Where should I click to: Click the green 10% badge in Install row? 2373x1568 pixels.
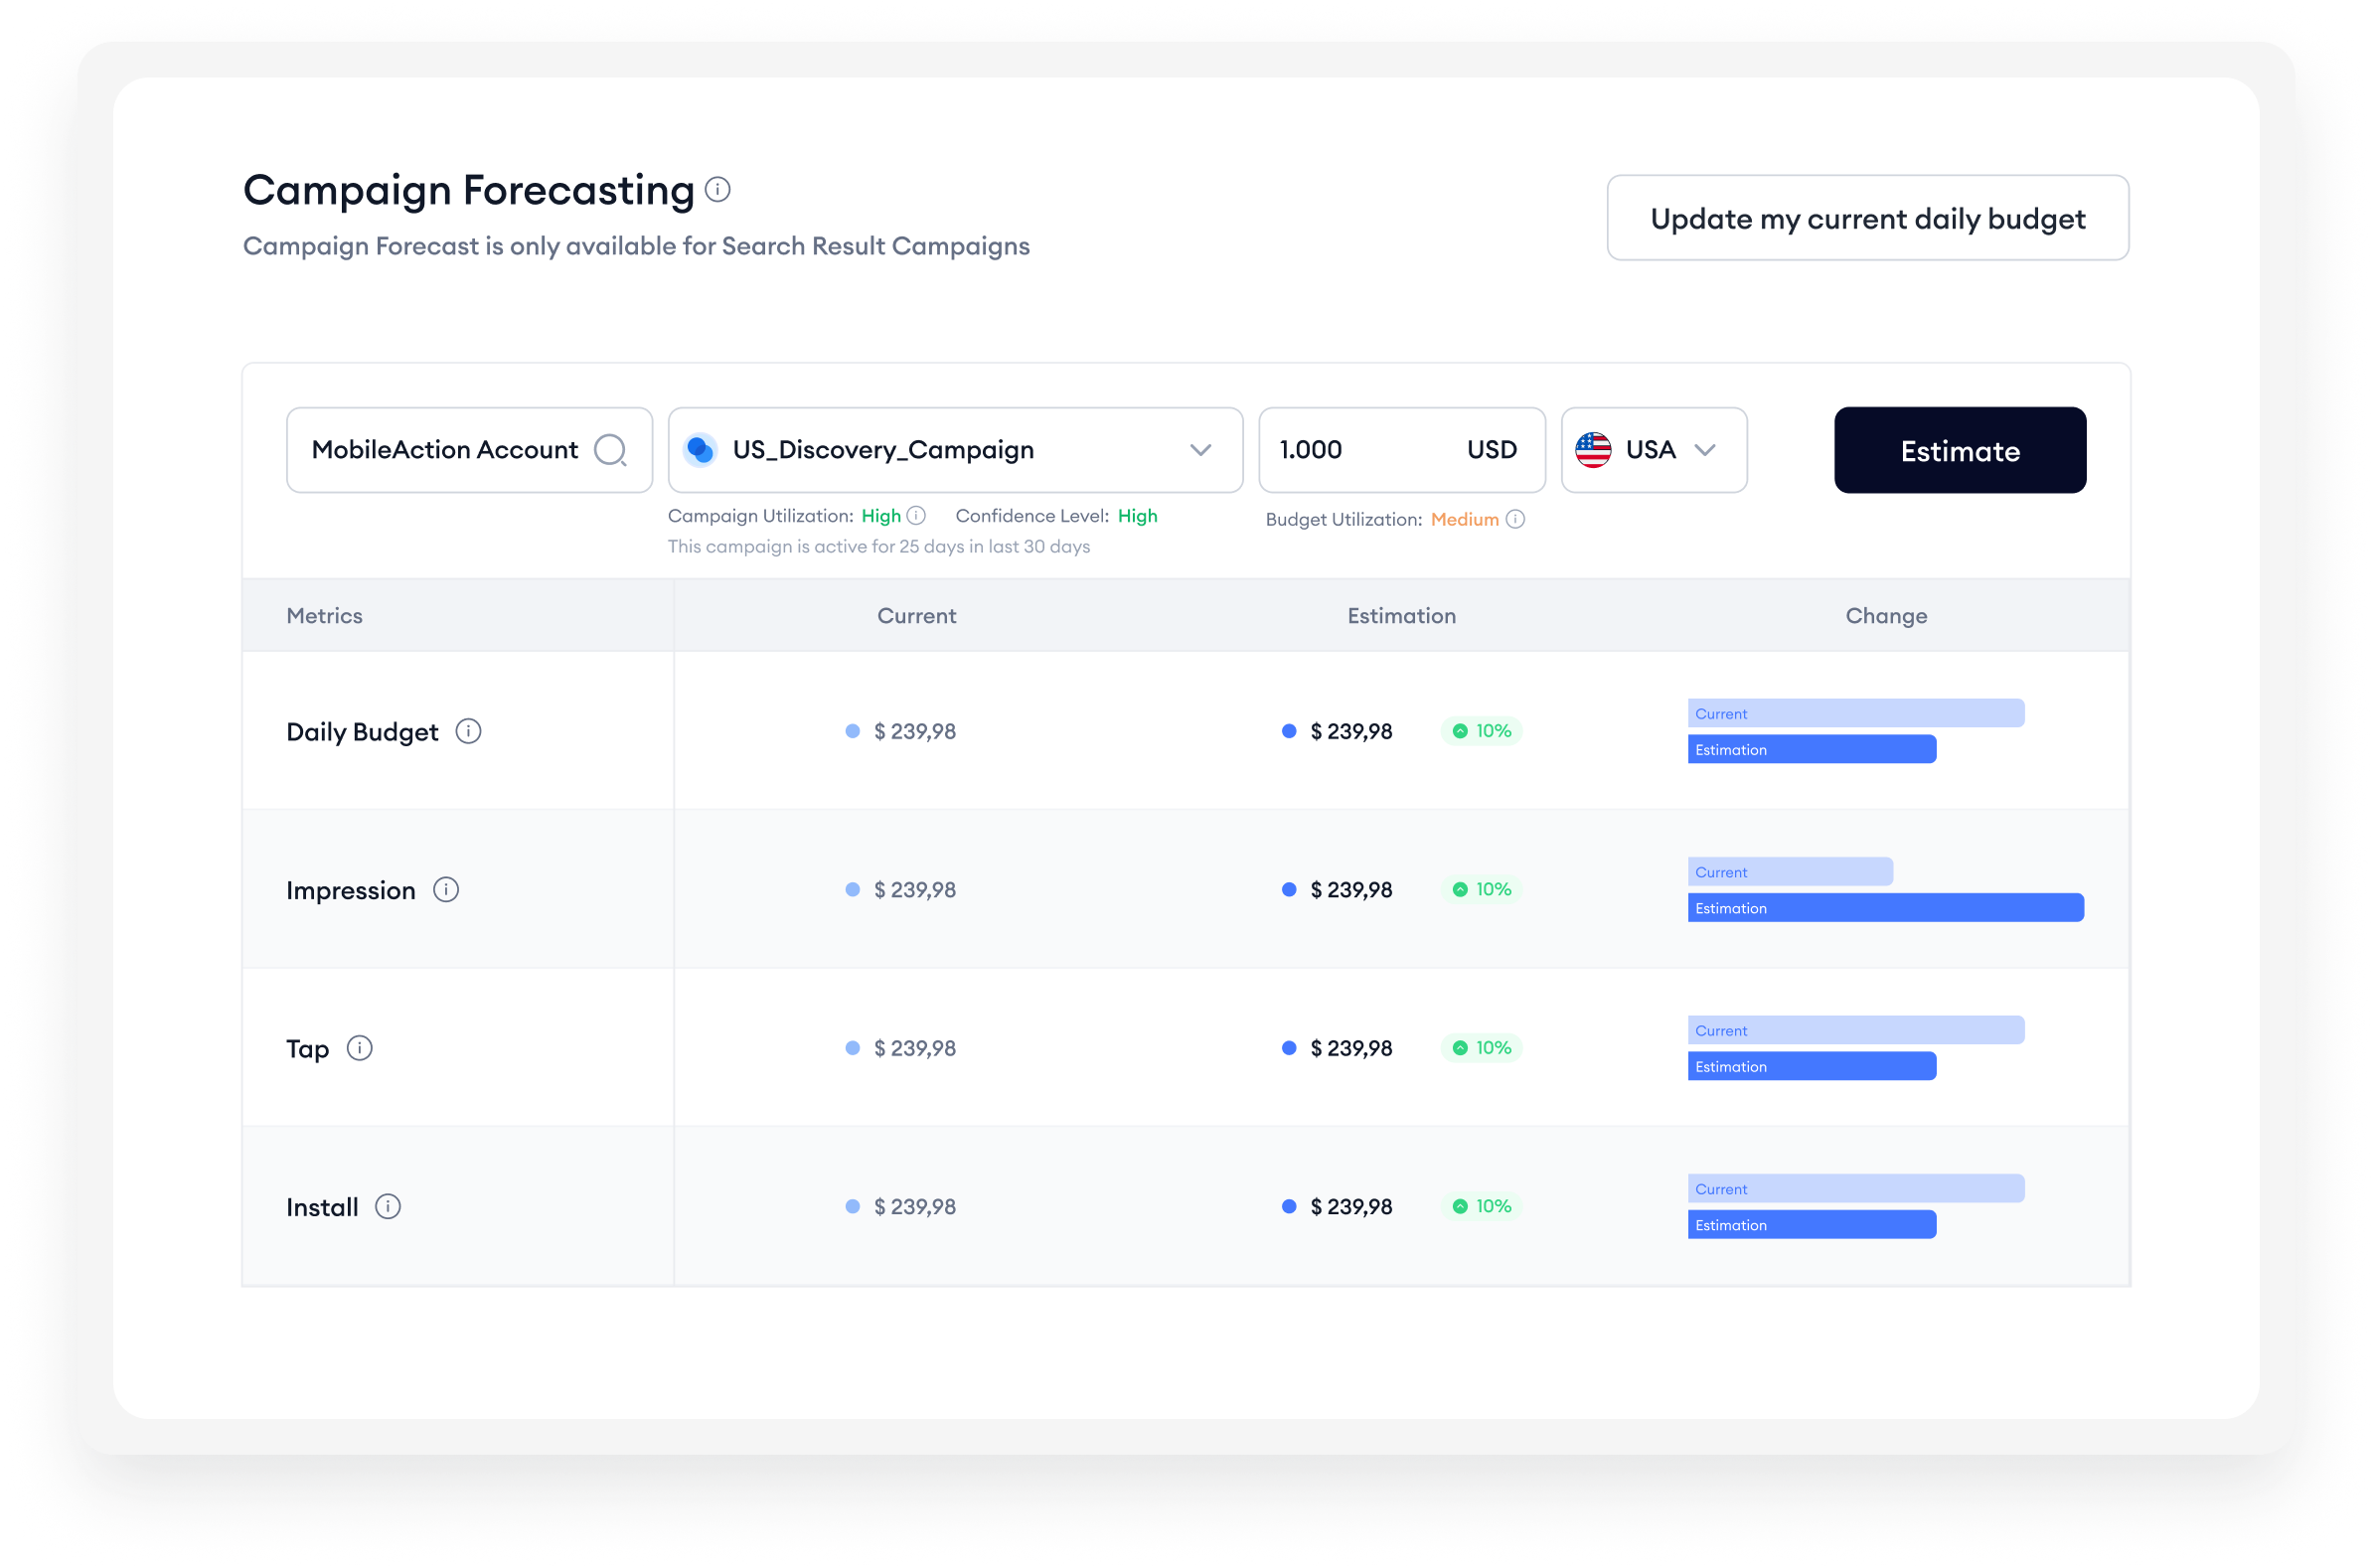1481,1206
